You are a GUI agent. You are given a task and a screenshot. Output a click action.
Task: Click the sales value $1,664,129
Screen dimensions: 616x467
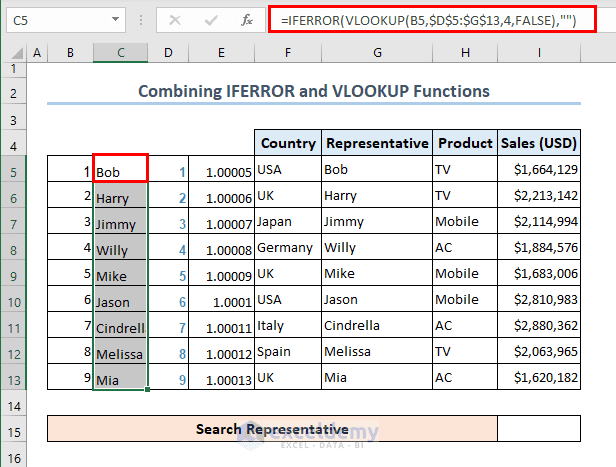539,169
